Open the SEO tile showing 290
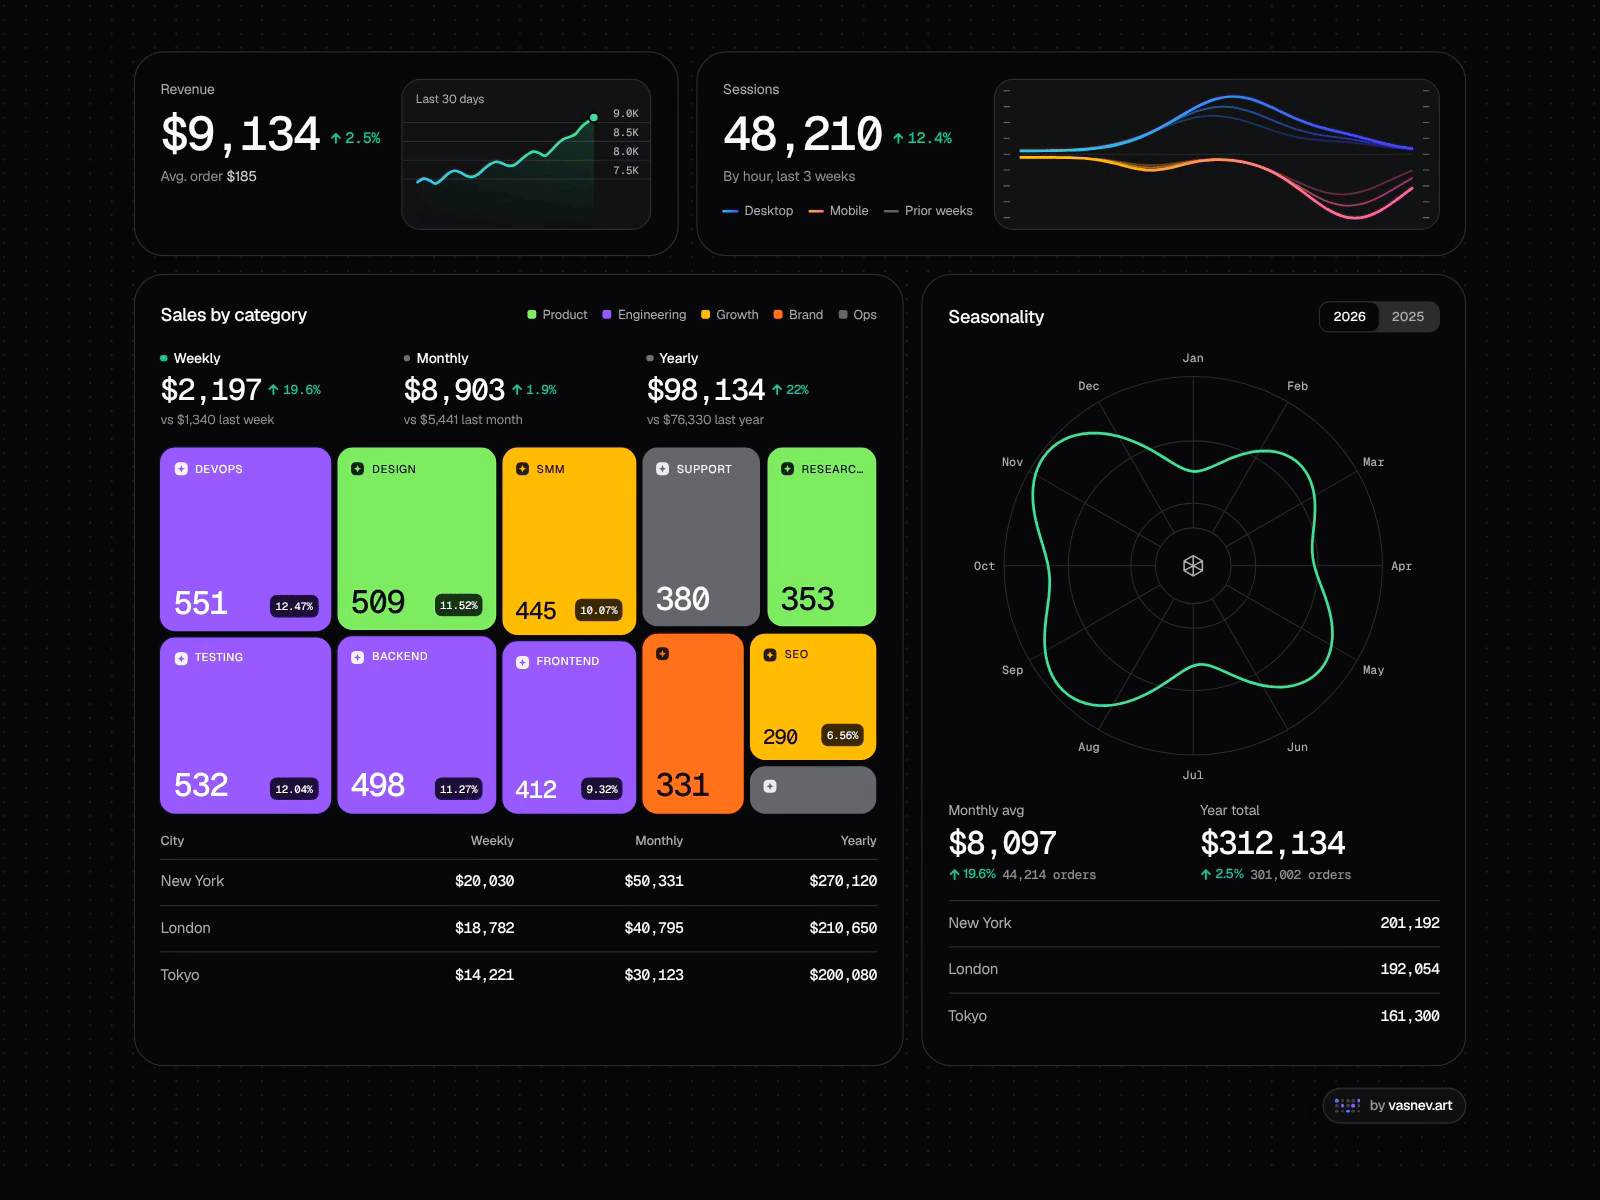 (813, 697)
